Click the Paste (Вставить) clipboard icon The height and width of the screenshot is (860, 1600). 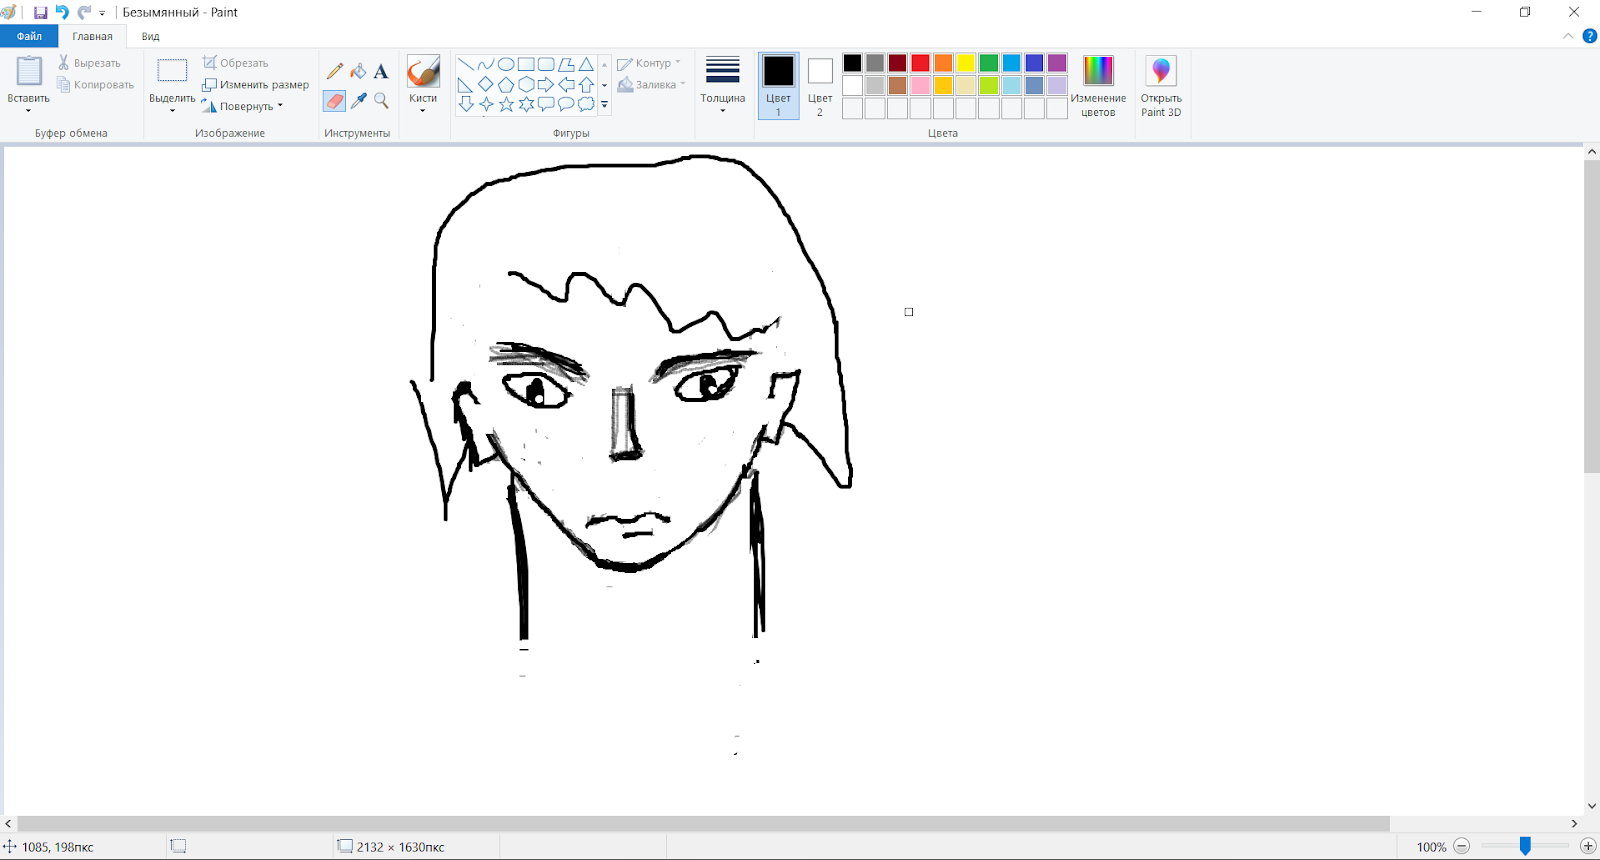click(29, 71)
